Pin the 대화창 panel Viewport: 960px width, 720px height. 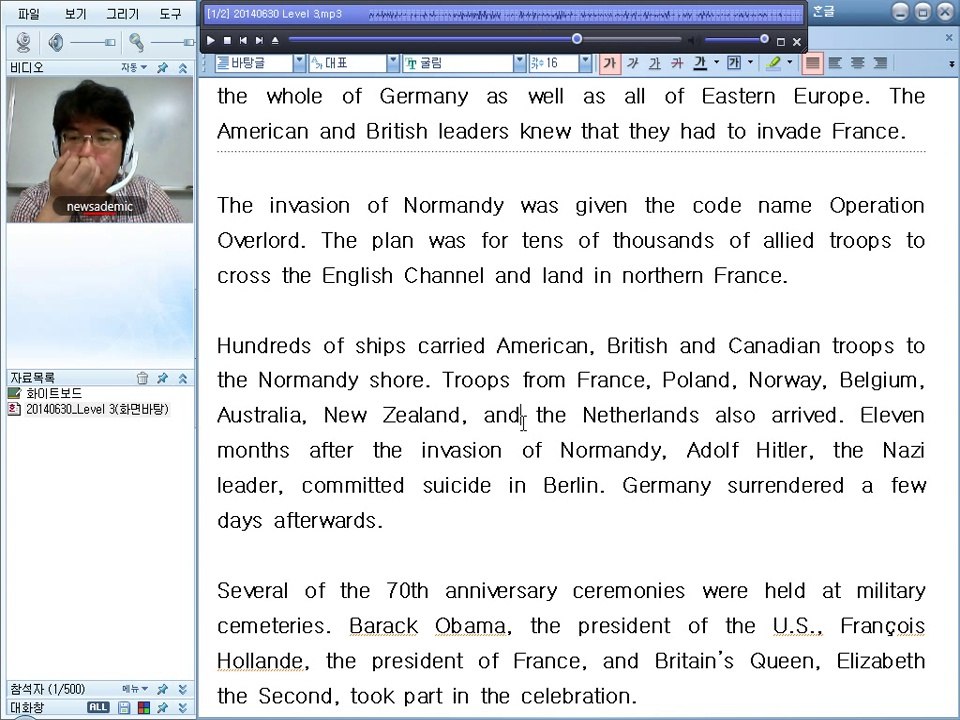point(162,708)
